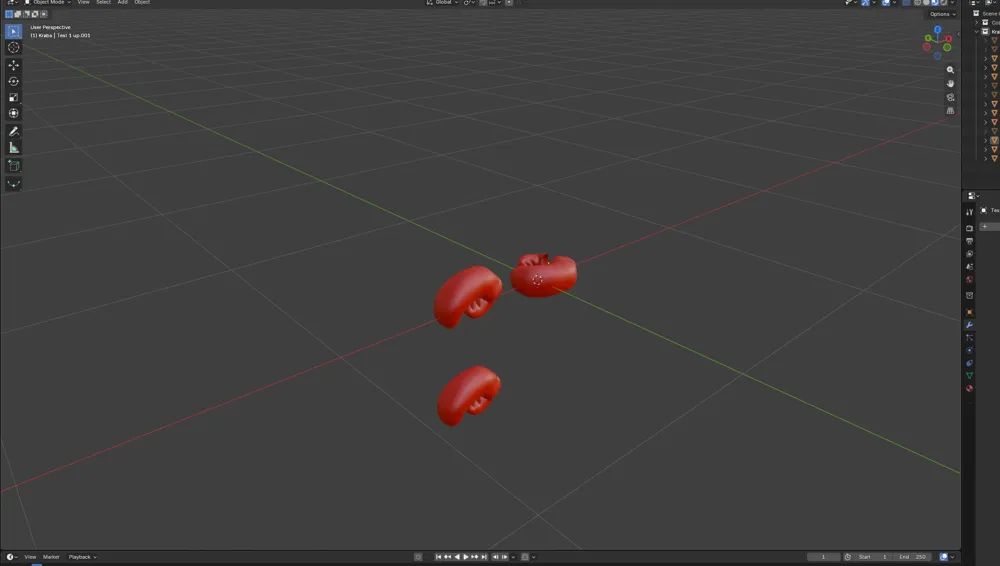
Task: Click the viewport zoom magnifier icon
Action: point(950,70)
